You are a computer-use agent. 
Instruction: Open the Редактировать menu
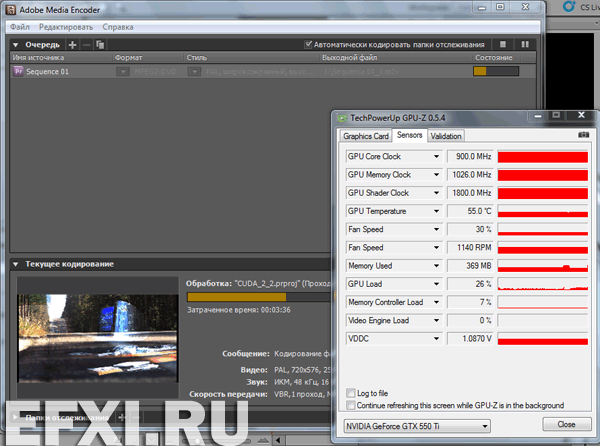66,27
